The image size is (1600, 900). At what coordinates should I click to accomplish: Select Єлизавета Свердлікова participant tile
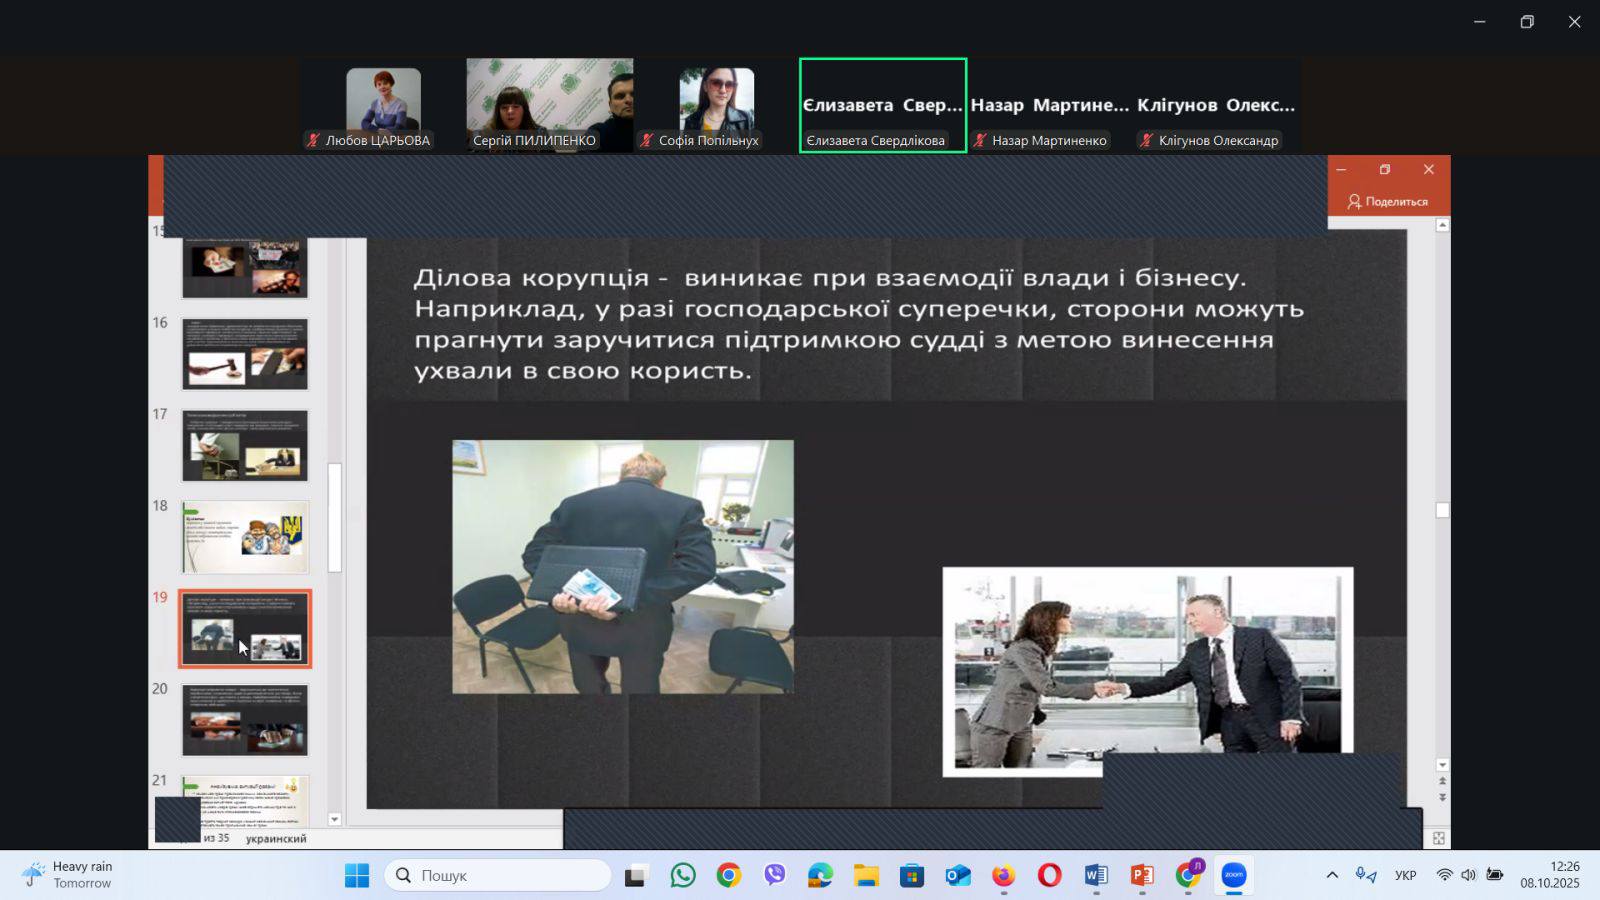(x=882, y=106)
